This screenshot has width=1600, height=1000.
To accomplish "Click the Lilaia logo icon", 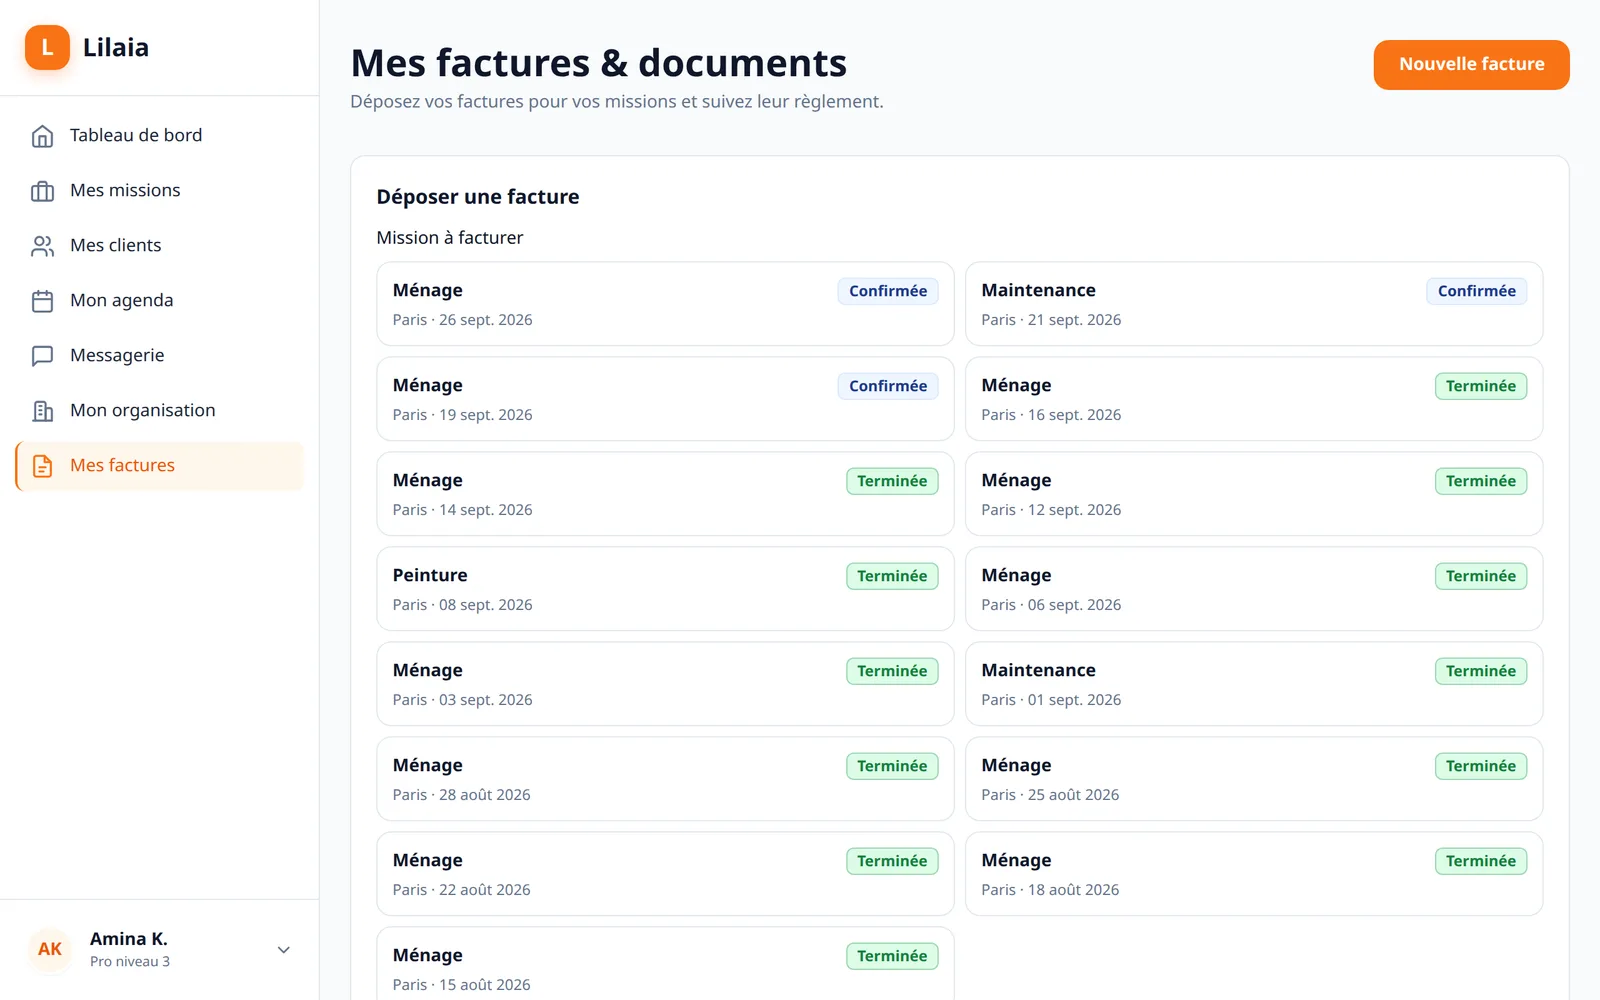I will point(47,47).
